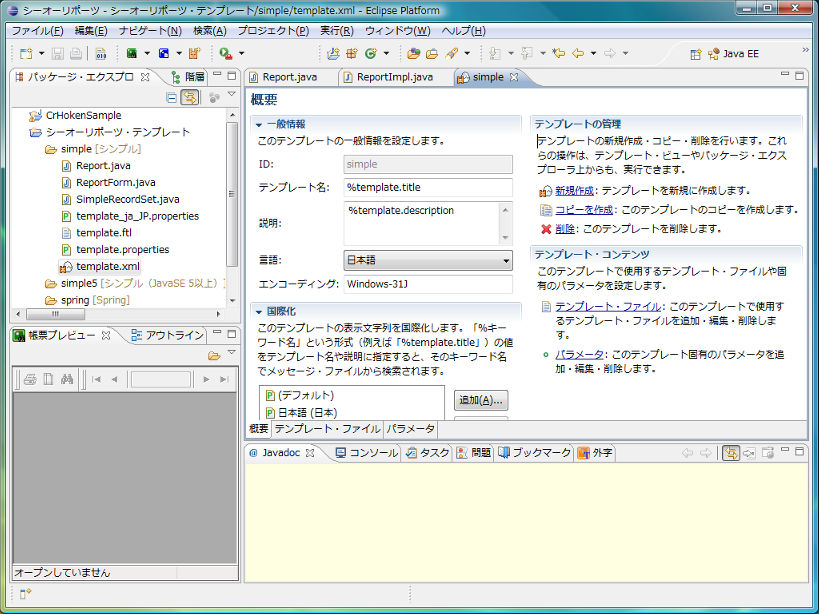Switch to the テンプレート・ファイル page tab
Viewport: 819px width, 614px height.
pos(327,429)
